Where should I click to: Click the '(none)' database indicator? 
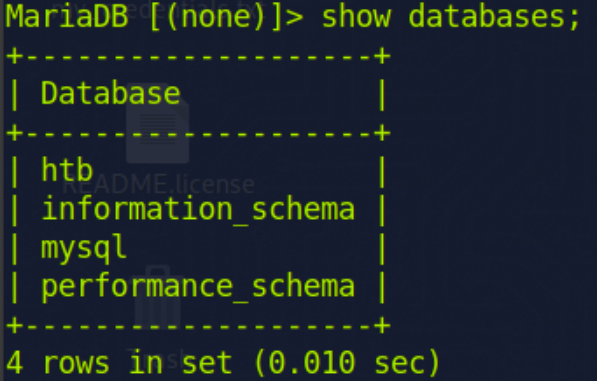click(x=216, y=16)
